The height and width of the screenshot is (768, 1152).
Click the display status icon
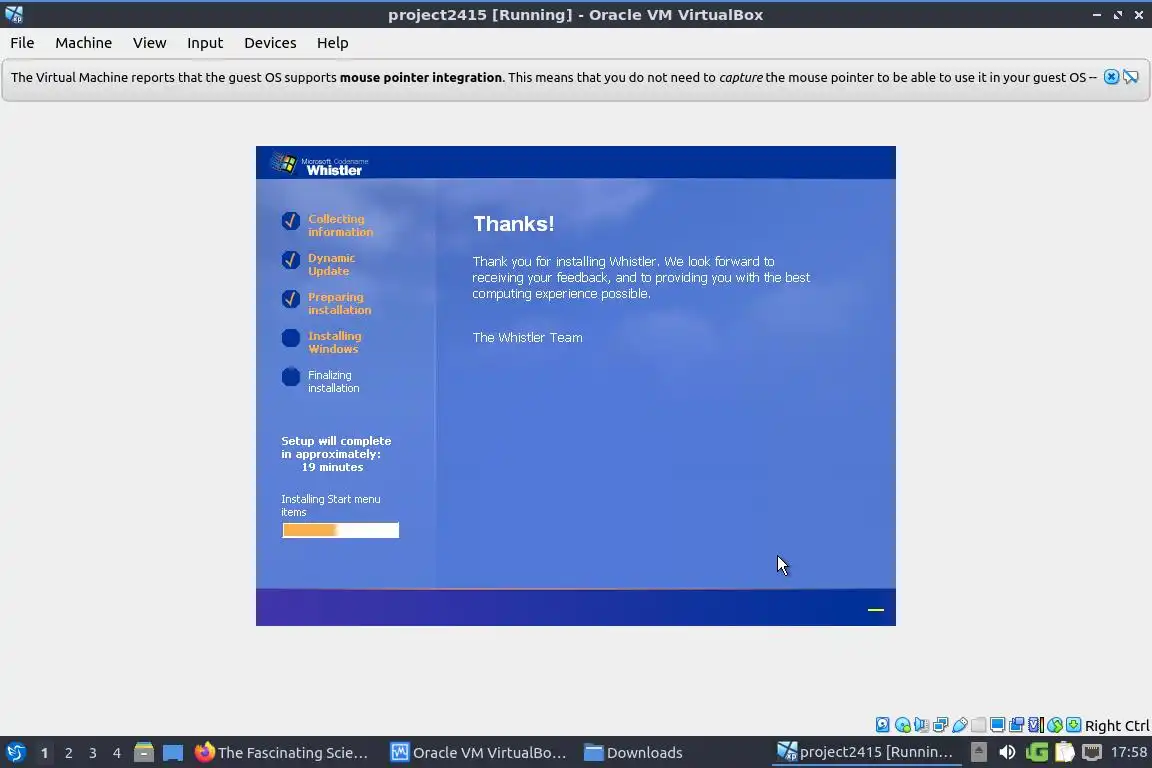tap(998, 725)
